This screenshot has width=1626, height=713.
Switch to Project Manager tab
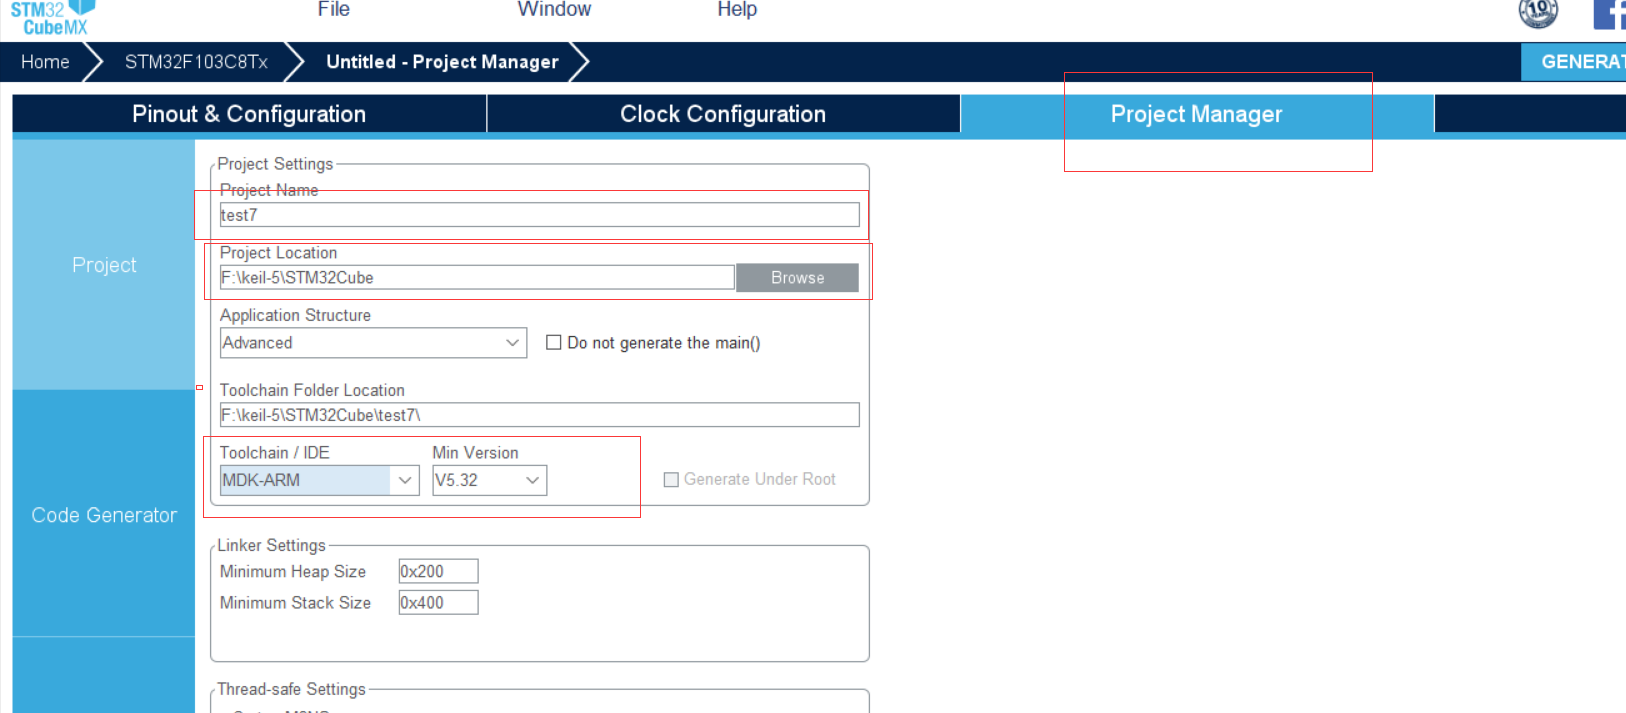click(x=1196, y=114)
